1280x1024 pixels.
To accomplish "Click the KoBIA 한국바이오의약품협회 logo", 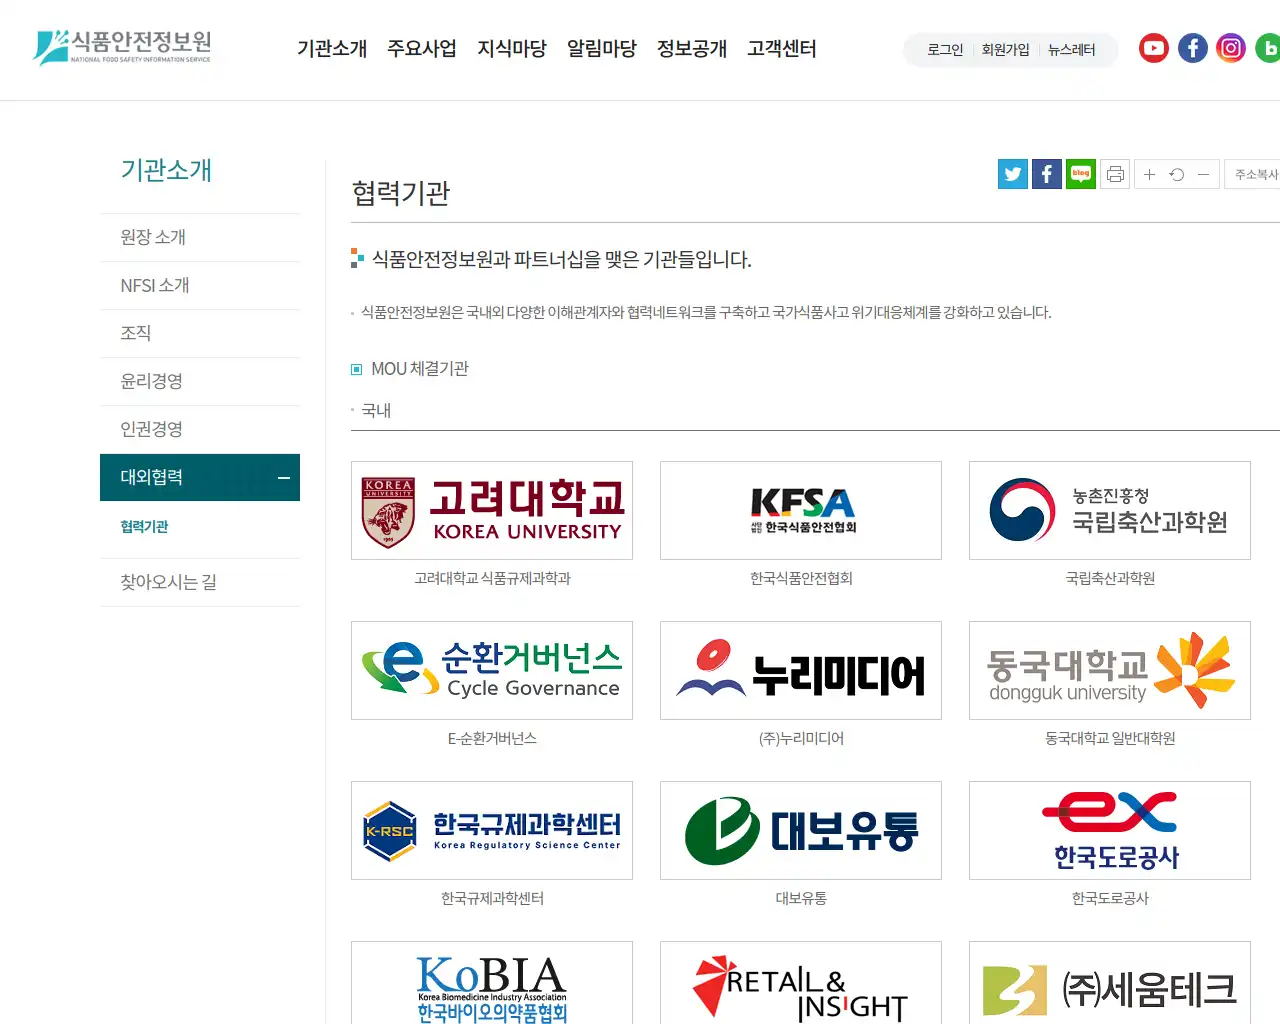I will click(492, 983).
